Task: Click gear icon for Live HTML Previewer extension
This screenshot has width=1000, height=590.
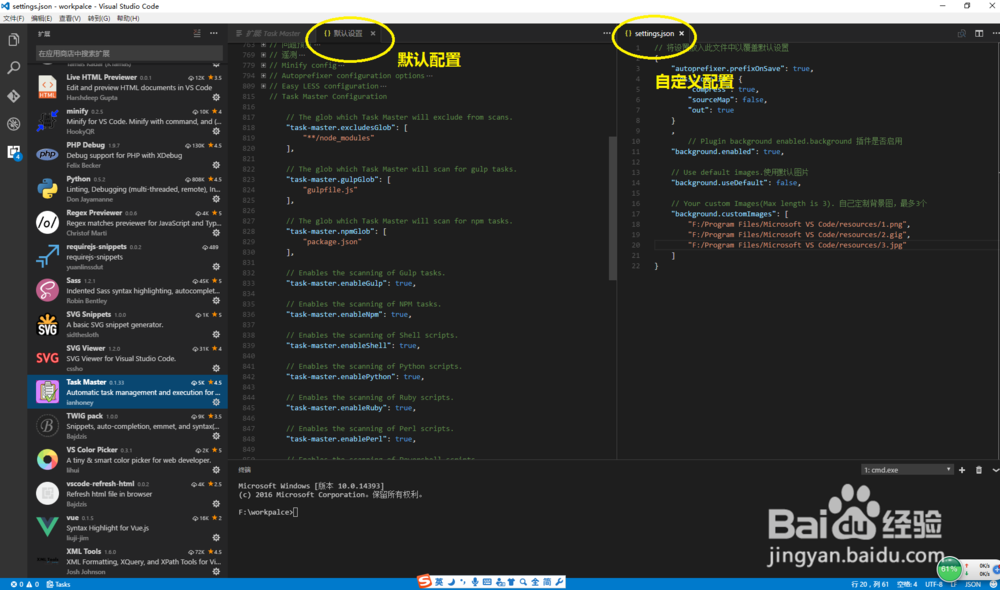Action: [216, 98]
